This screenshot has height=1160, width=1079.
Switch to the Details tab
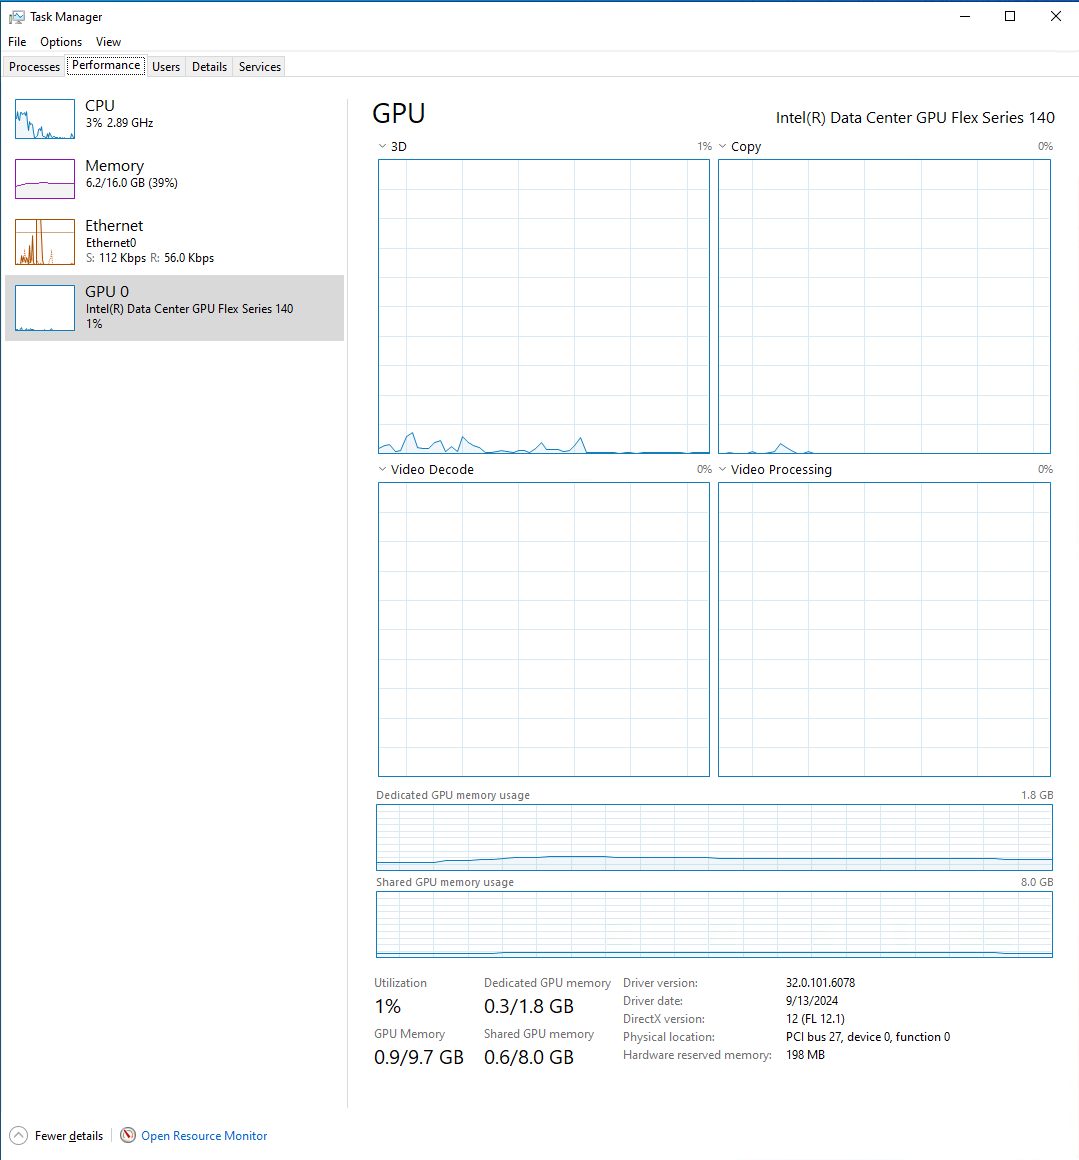(209, 67)
